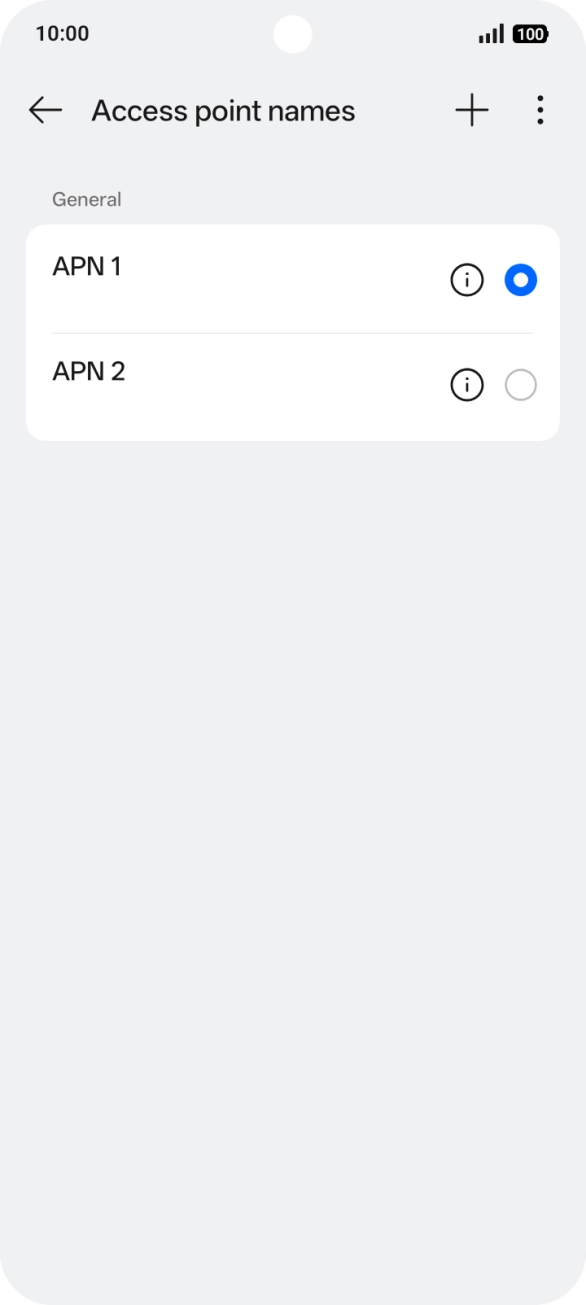
Task: Tap the back arrow icon
Action: click(44, 110)
